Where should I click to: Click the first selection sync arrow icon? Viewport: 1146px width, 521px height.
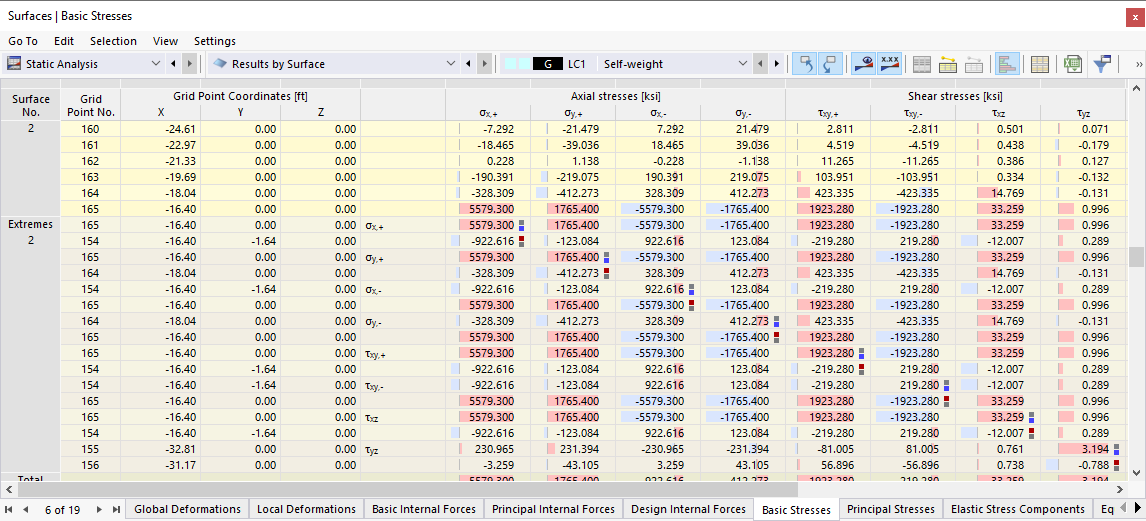click(x=804, y=64)
